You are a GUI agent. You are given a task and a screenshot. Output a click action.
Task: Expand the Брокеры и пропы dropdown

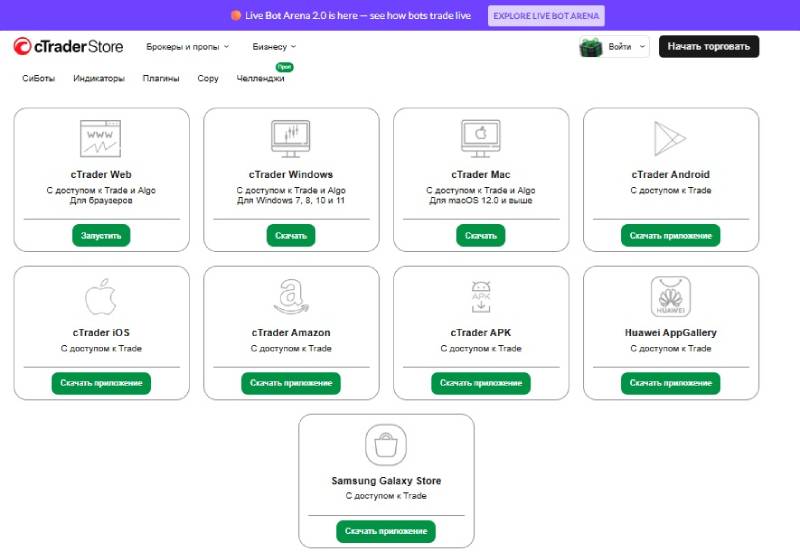(187, 46)
